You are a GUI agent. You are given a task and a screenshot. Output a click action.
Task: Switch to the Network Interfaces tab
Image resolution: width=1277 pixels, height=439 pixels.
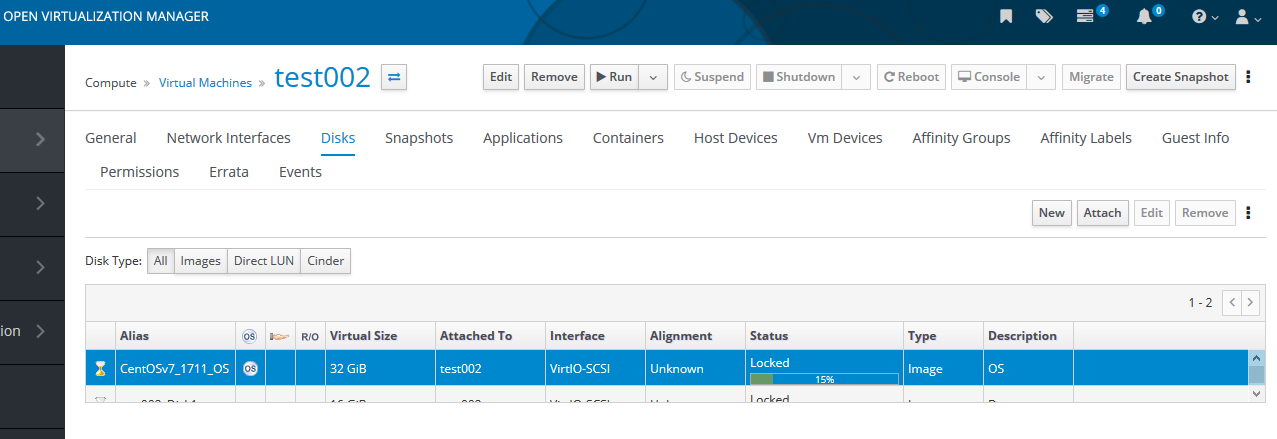[x=228, y=138]
